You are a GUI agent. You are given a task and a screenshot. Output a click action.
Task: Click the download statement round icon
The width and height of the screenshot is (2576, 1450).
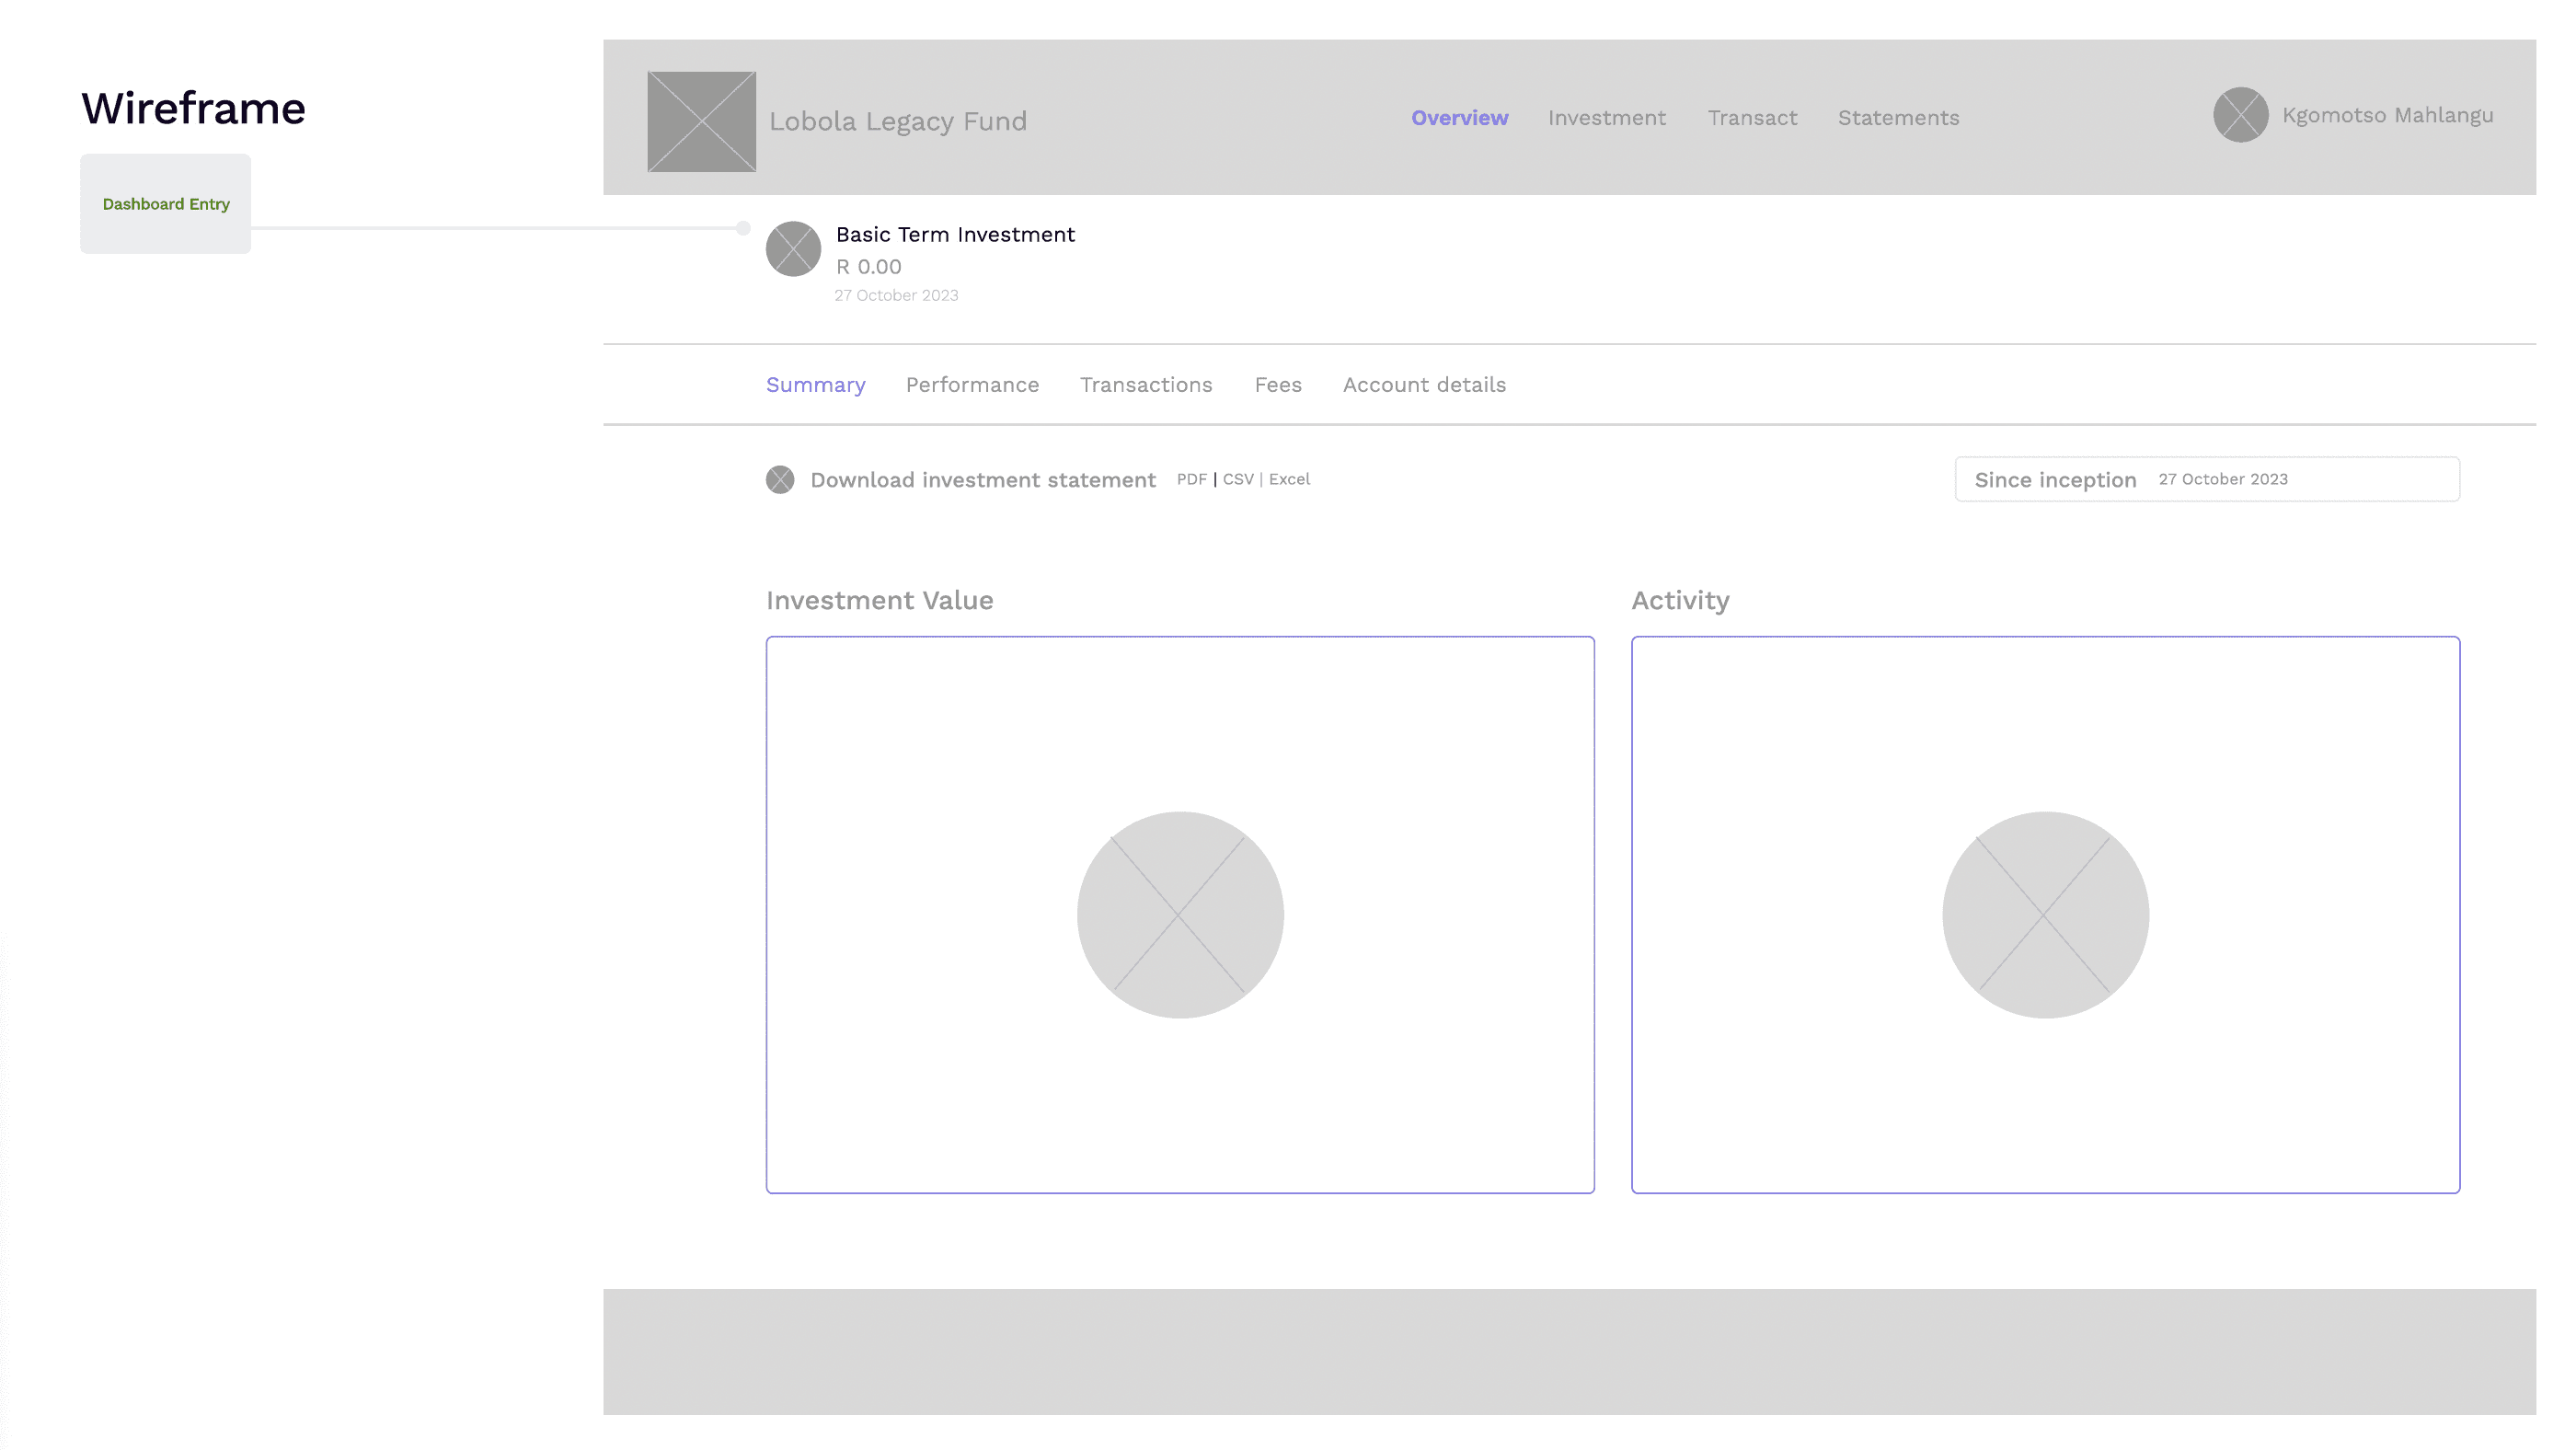click(780, 480)
